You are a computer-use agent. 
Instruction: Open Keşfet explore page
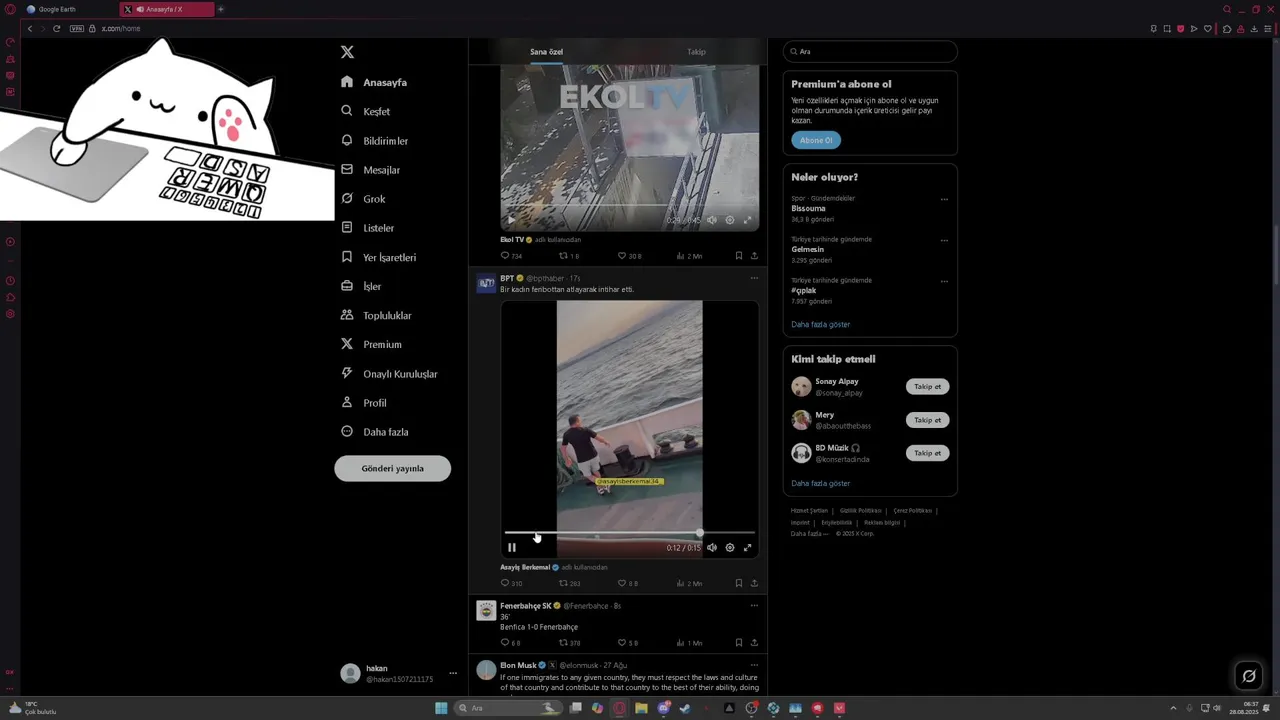tap(365, 111)
